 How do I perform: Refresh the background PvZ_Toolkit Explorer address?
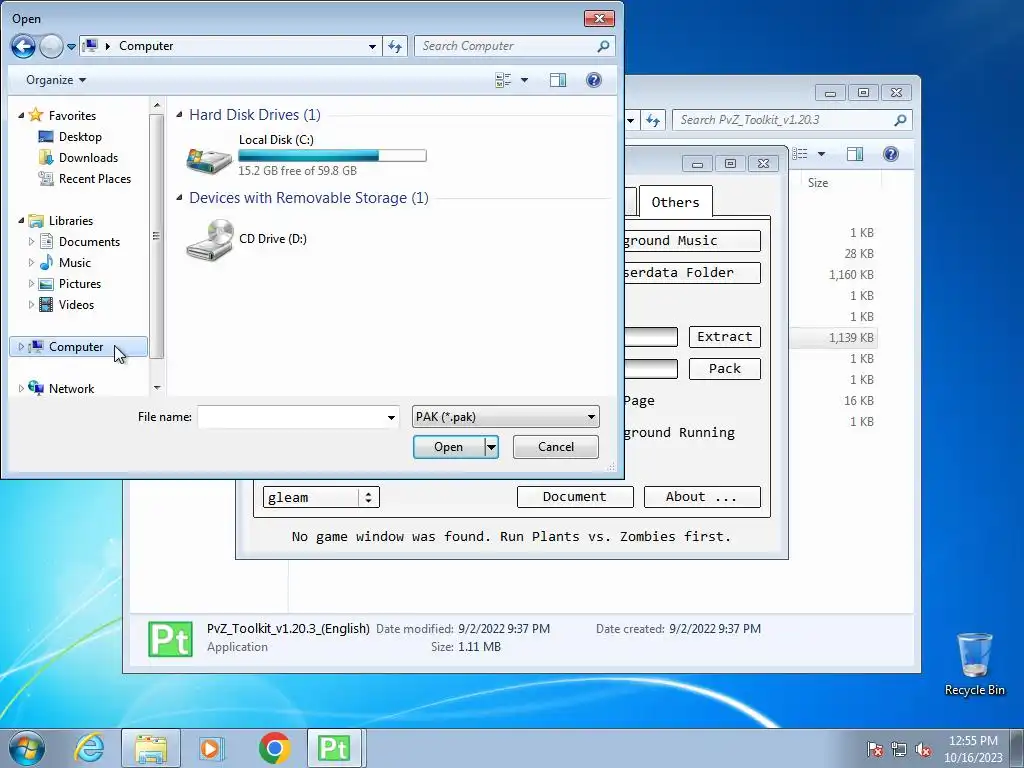[x=652, y=120]
